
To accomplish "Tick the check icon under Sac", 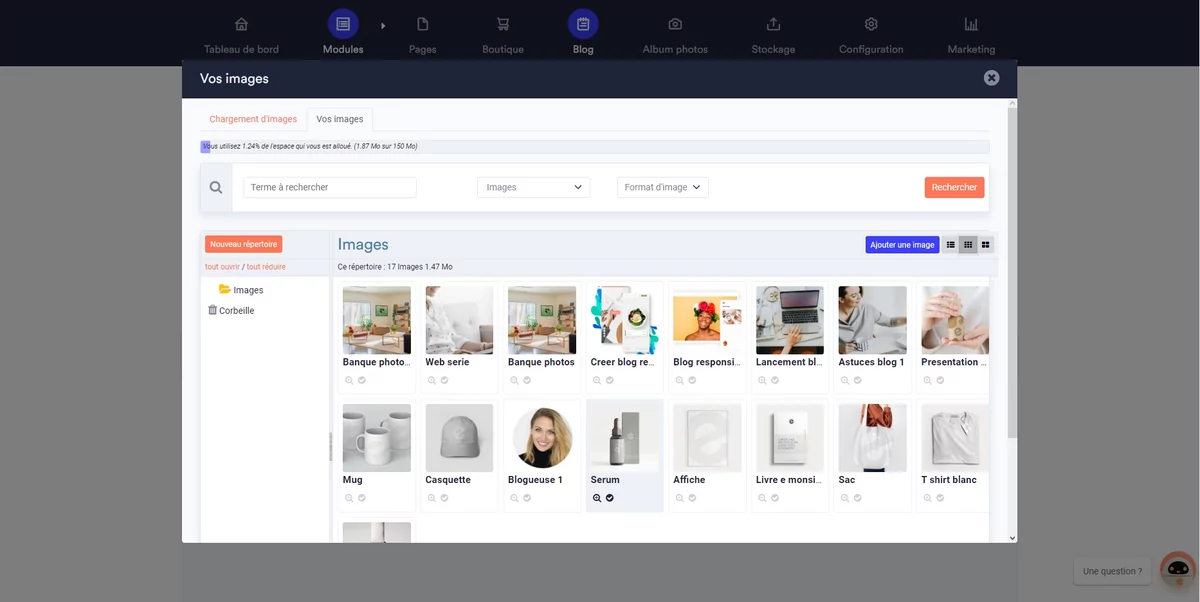I will [857, 498].
